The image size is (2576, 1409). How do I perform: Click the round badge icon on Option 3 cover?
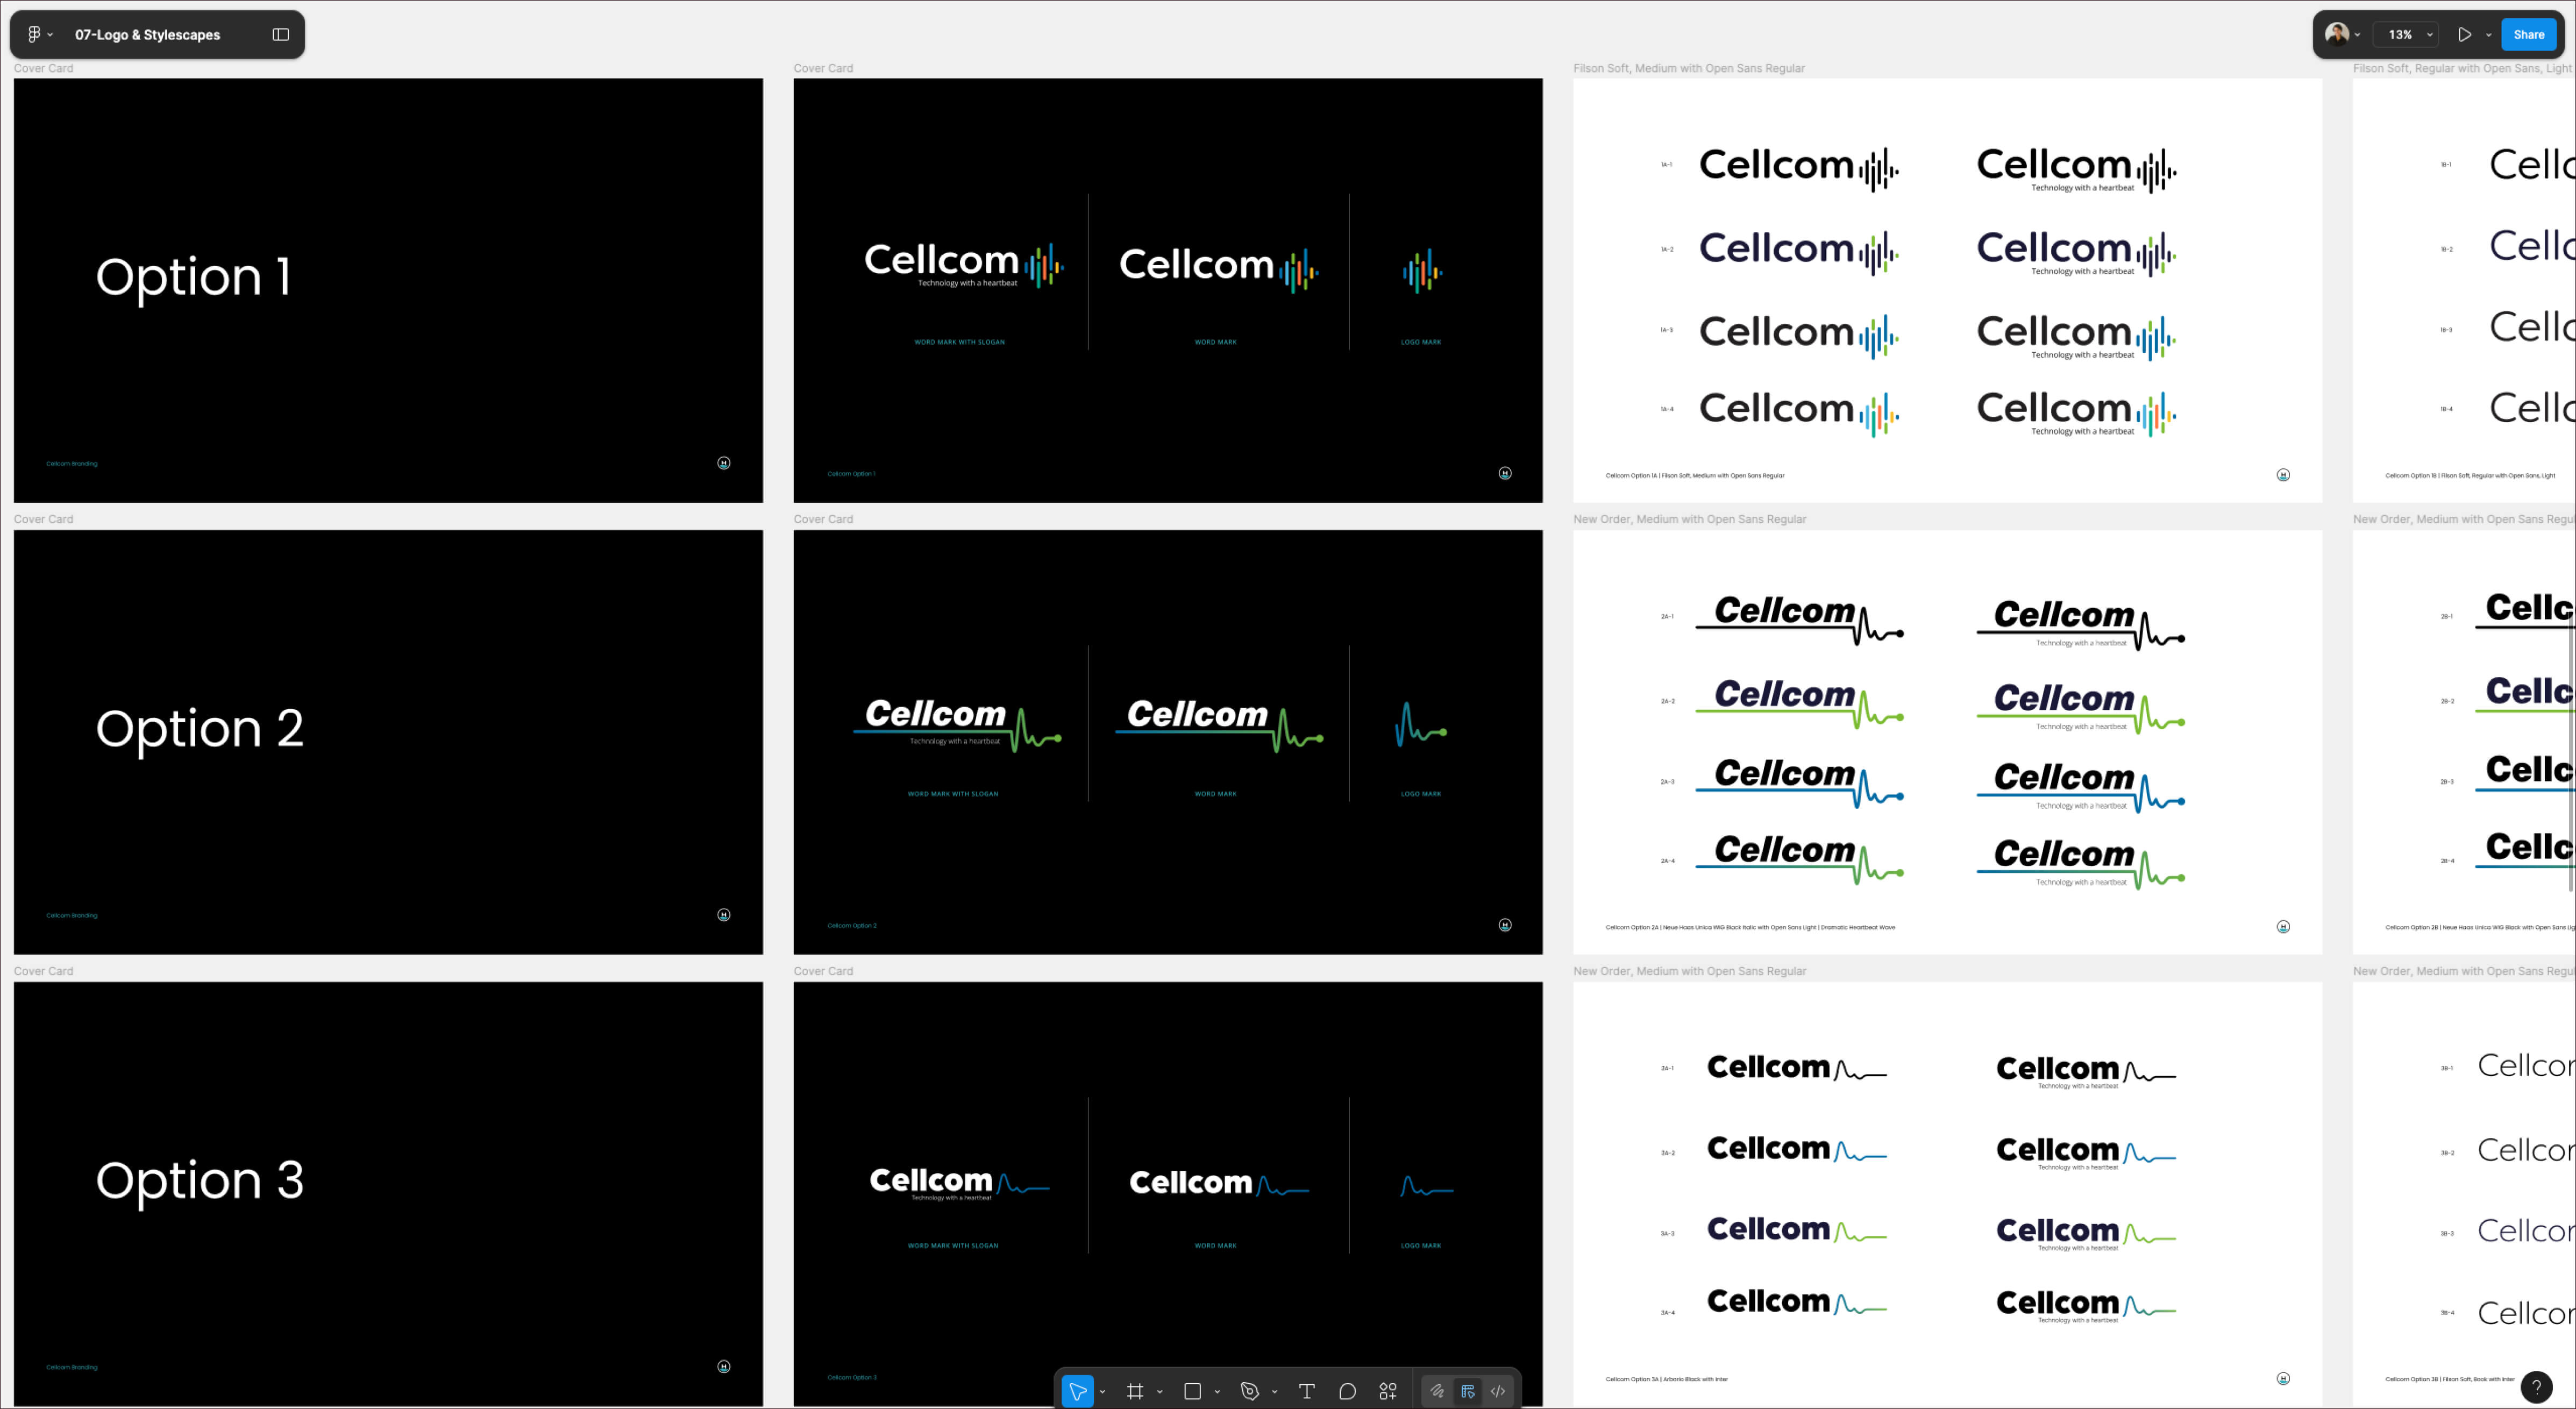pyautogui.click(x=724, y=1367)
